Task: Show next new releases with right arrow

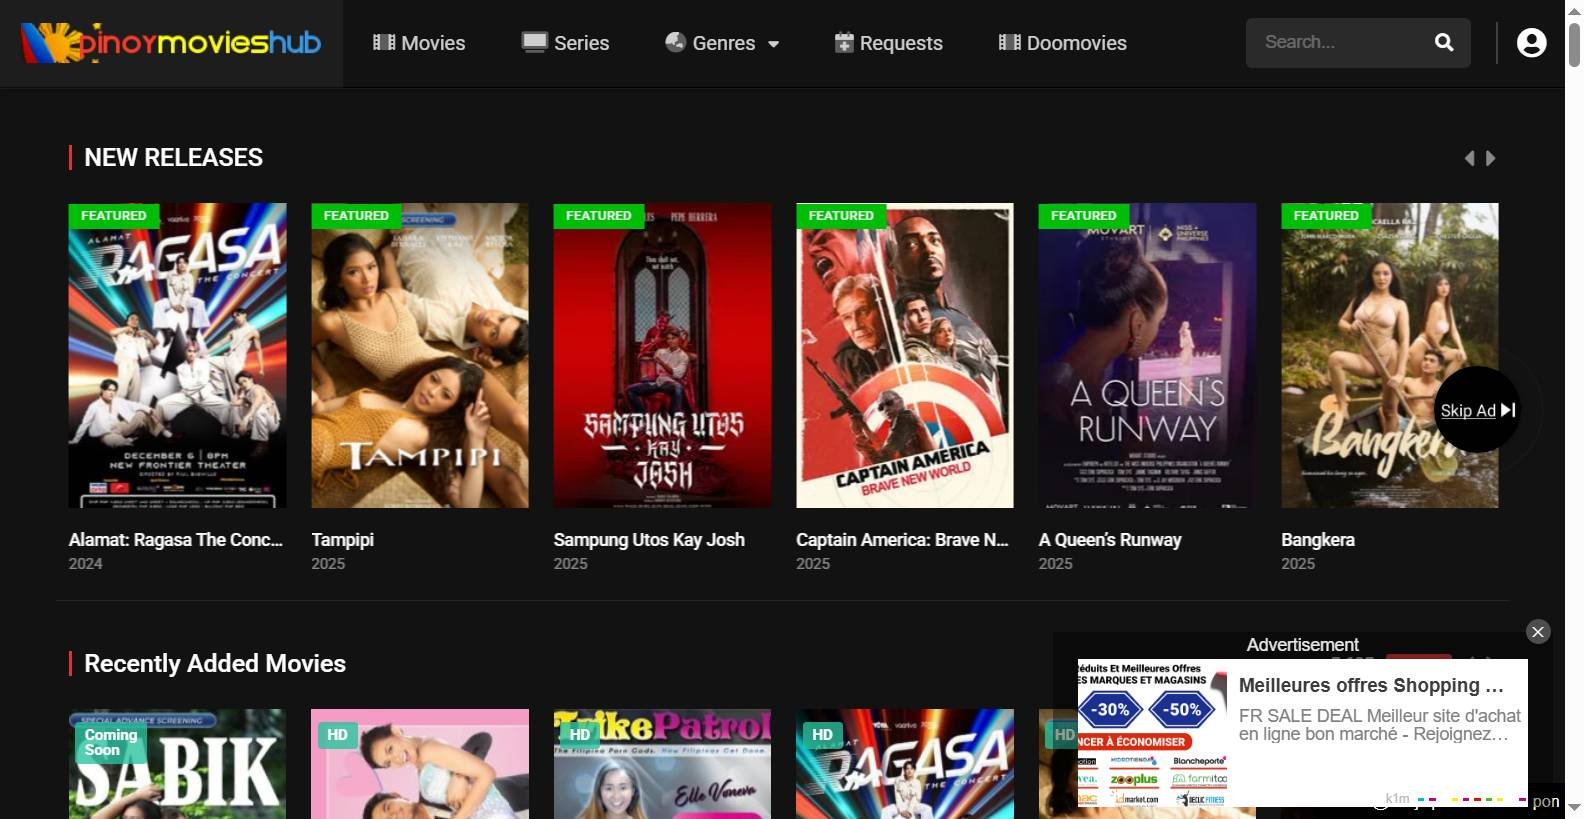Action: tap(1491, 158)
